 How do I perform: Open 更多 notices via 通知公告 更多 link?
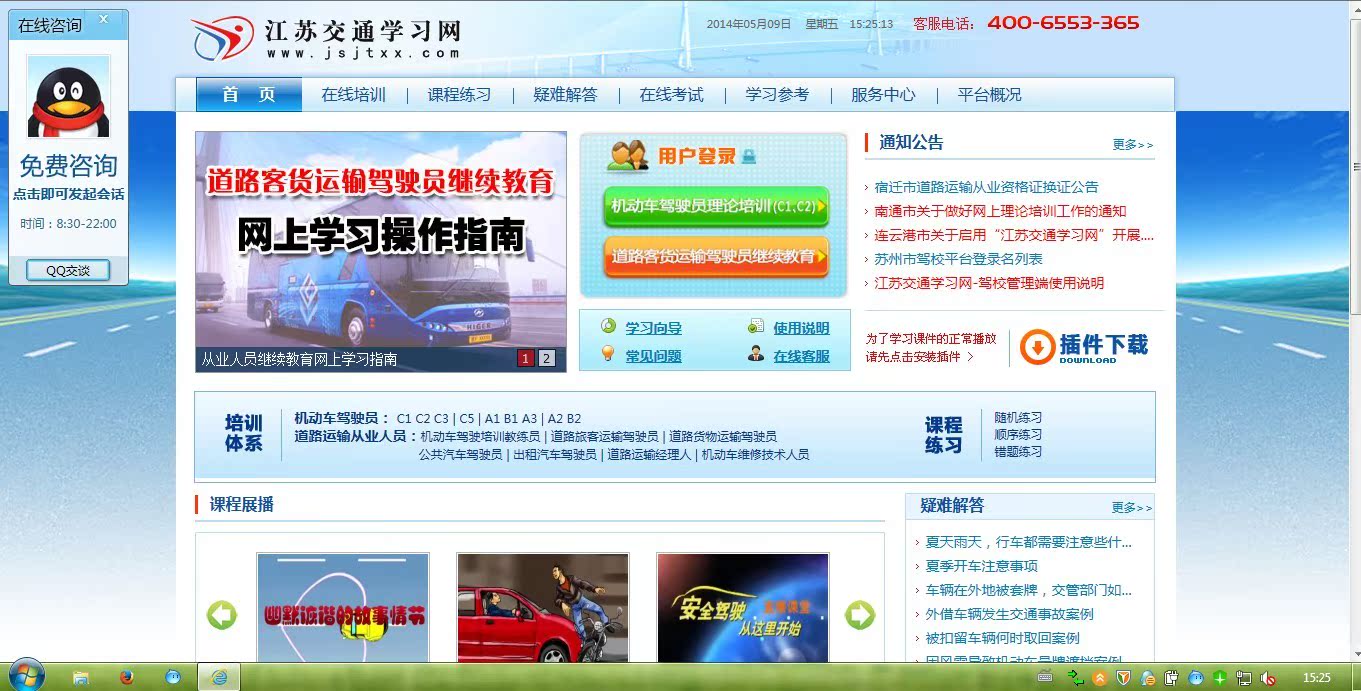click(1131, 144)
